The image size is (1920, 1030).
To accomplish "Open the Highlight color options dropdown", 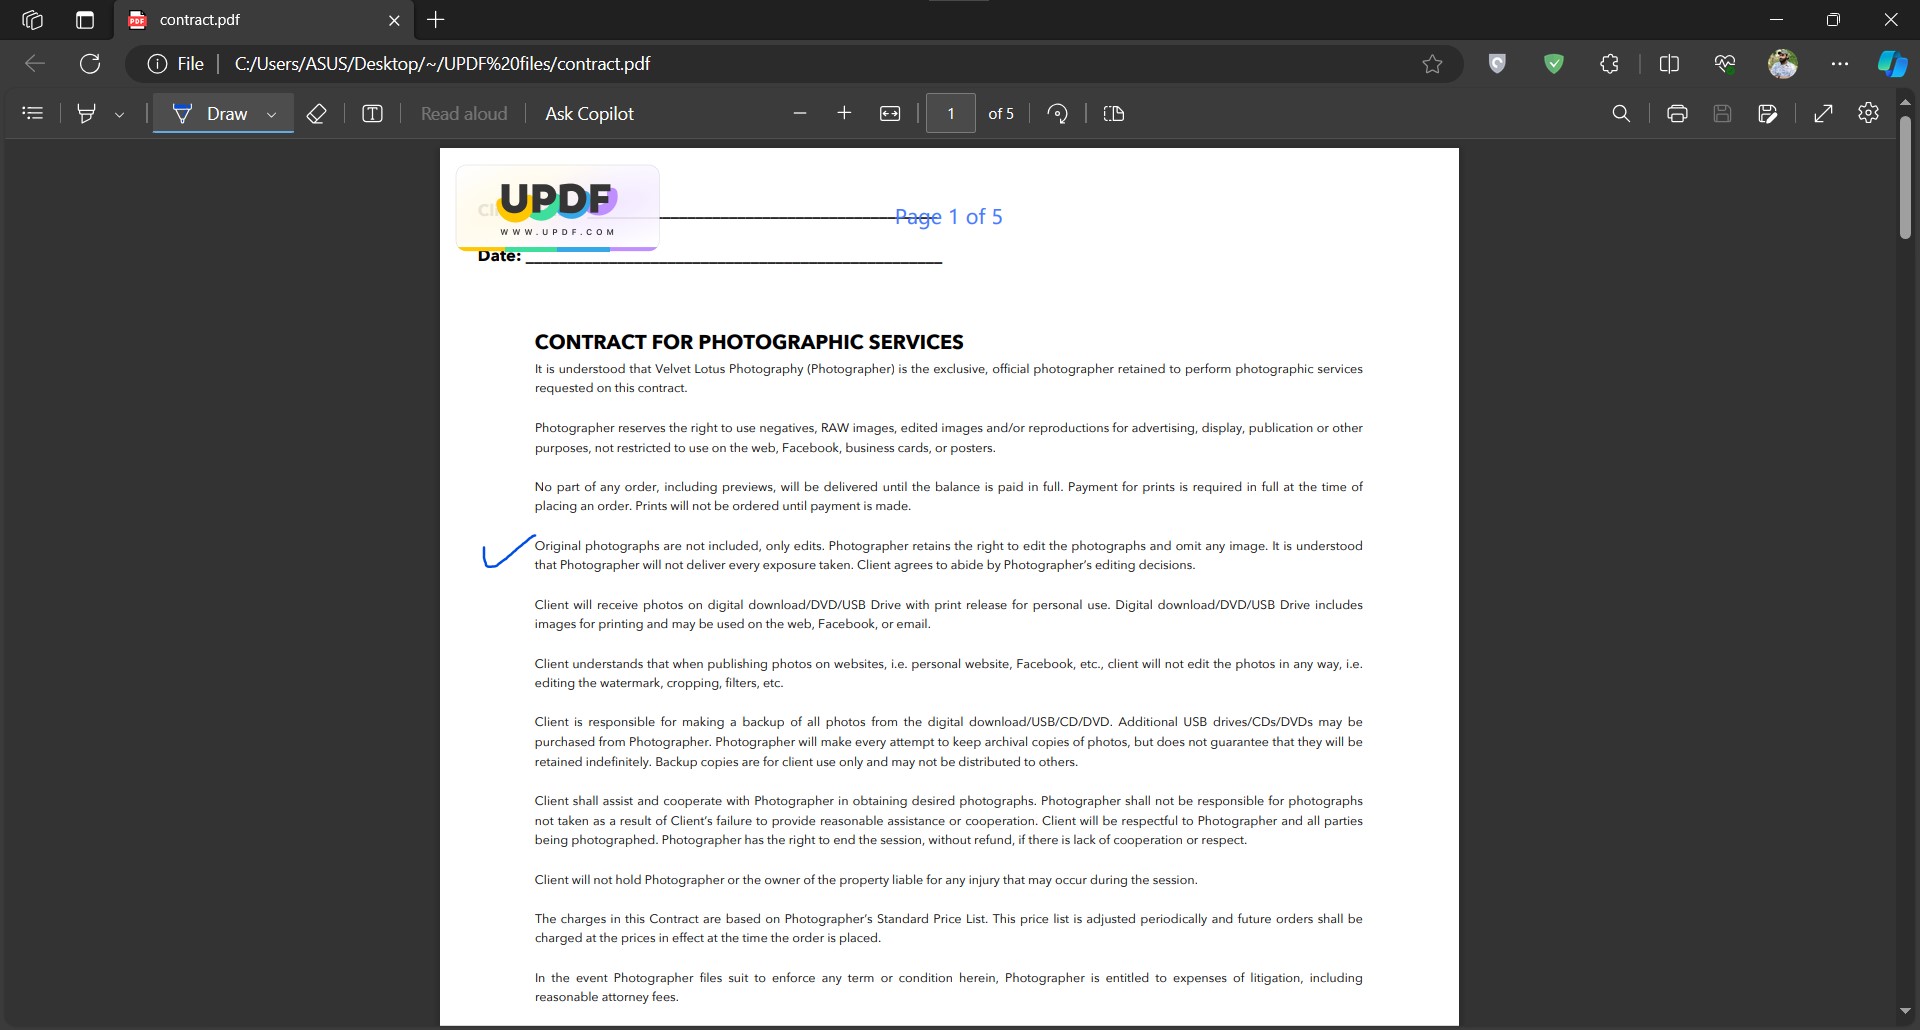I will tap(120, 114).
